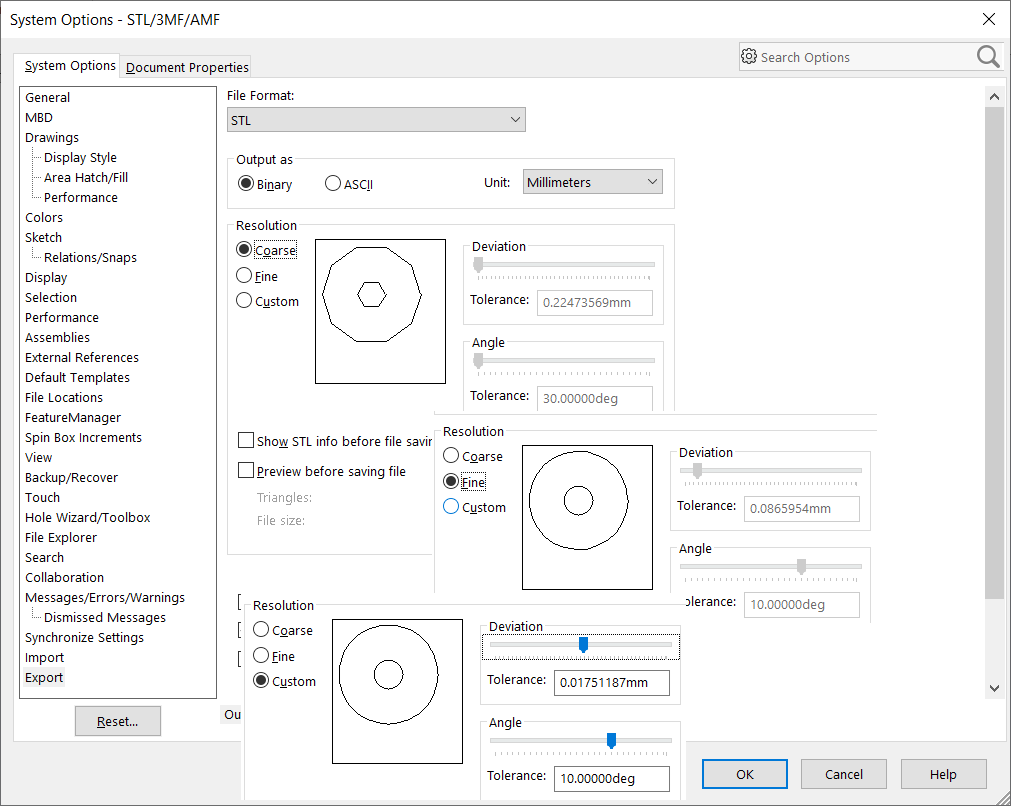Expand the Unit Millimeters dropdown
The image size is (1011, 806).
(592, 182)
